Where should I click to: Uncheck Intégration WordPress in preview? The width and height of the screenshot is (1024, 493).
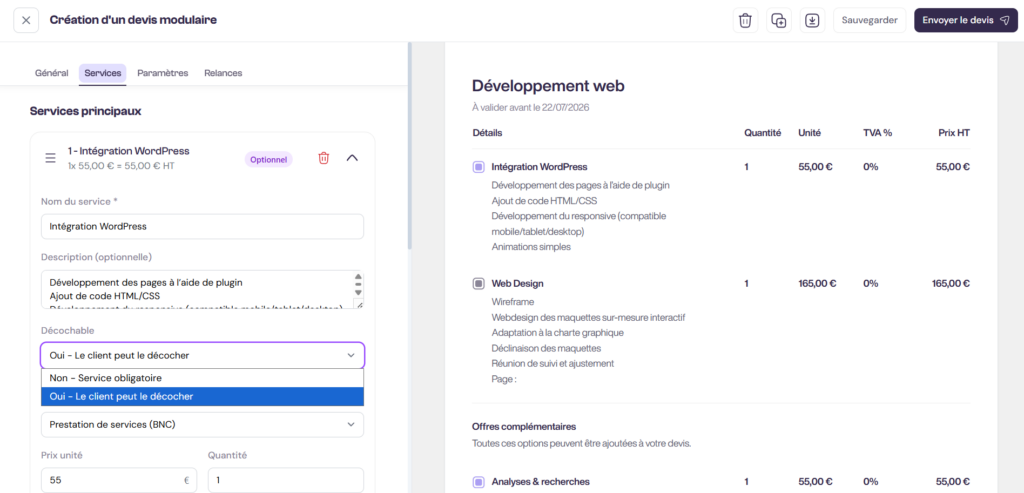coord(479,167)
